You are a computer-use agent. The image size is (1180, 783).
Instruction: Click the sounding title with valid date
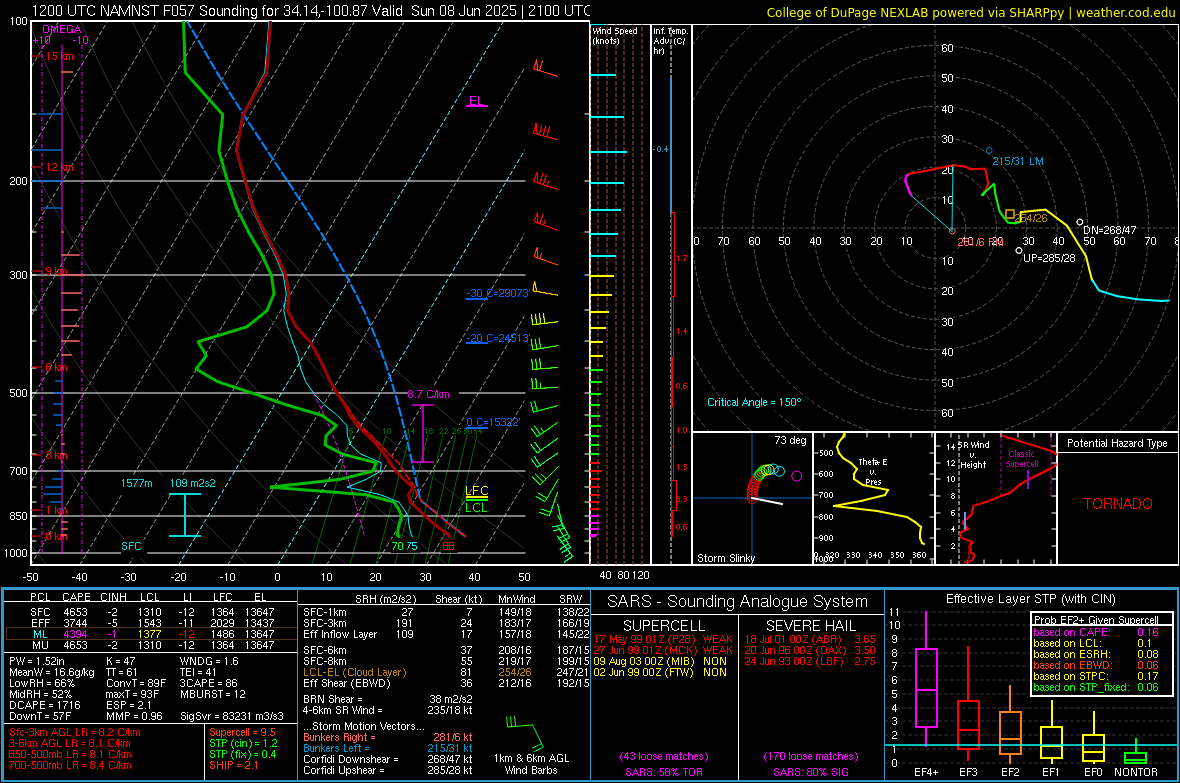click(312, 11)
